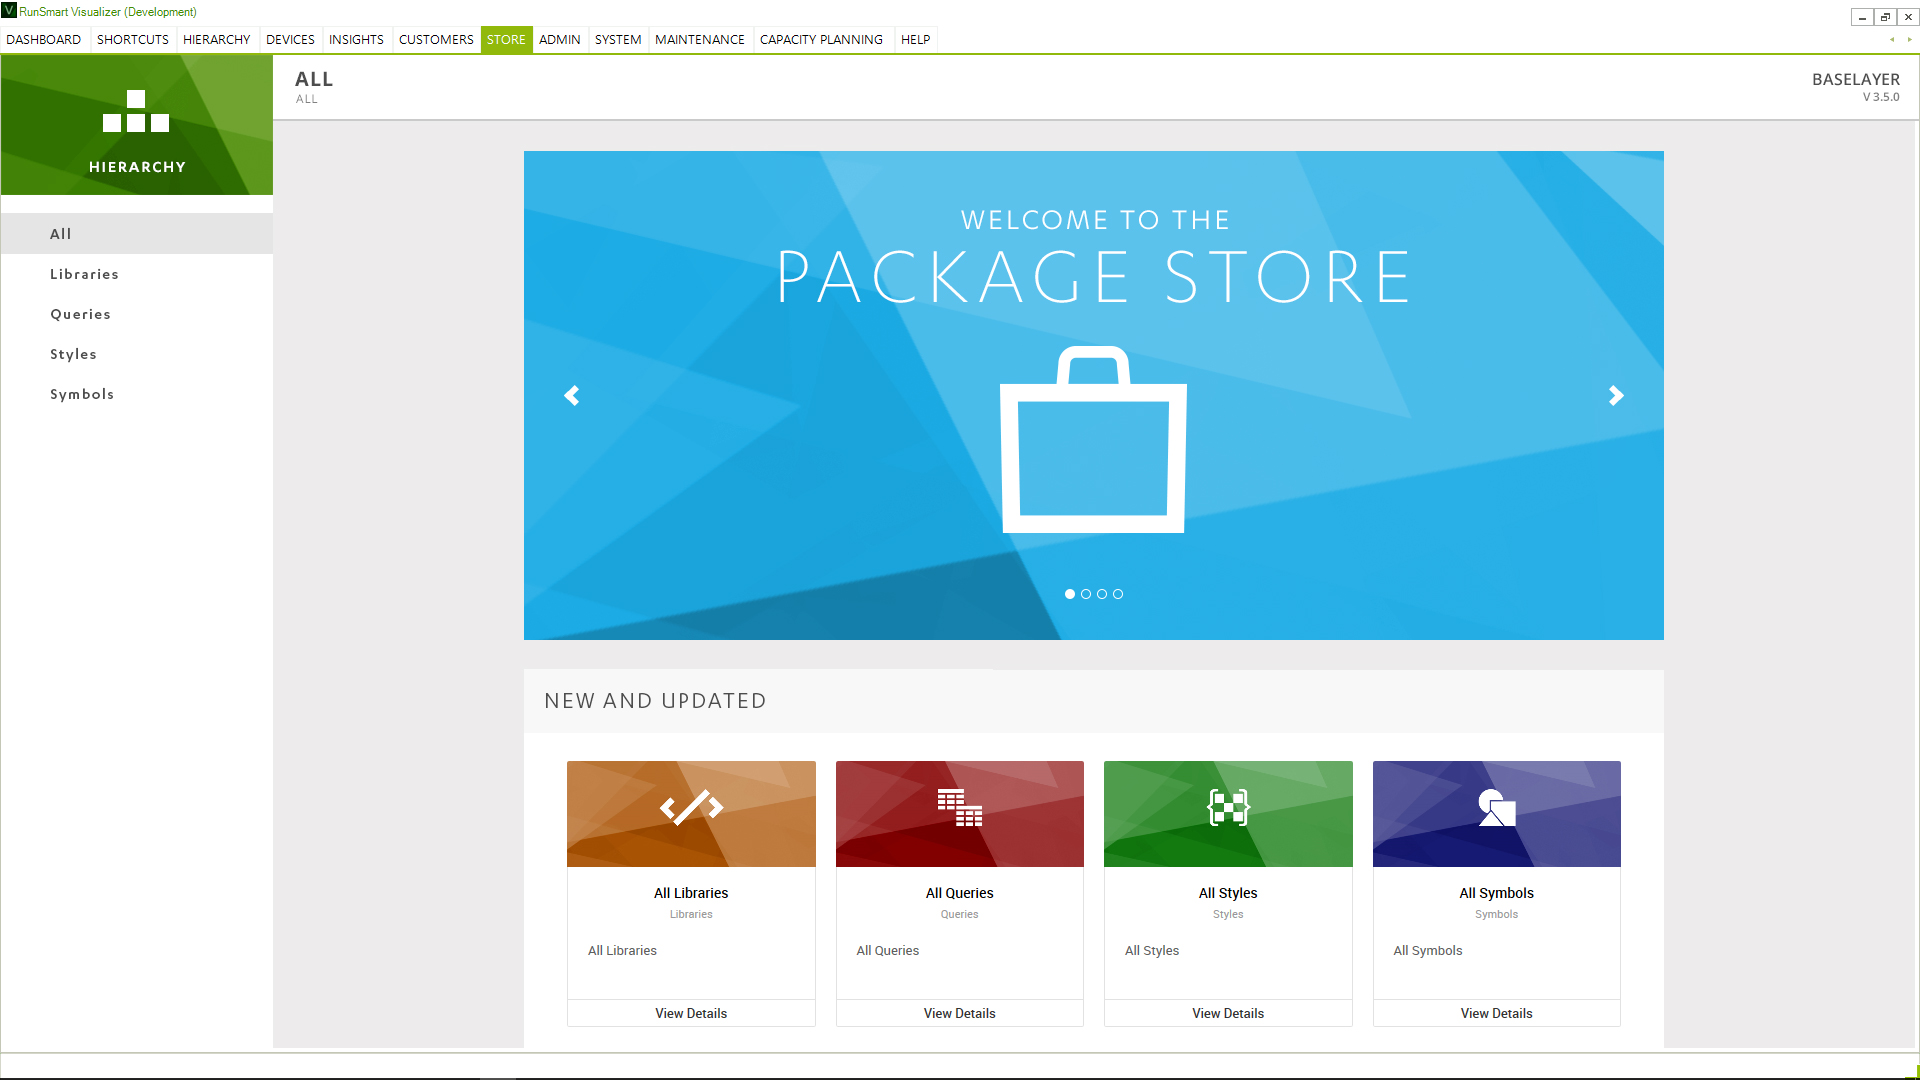The width and height of the screenshot is (1920, 1080).
Task: Click the All Queries table grid icon
Action: 959,807
